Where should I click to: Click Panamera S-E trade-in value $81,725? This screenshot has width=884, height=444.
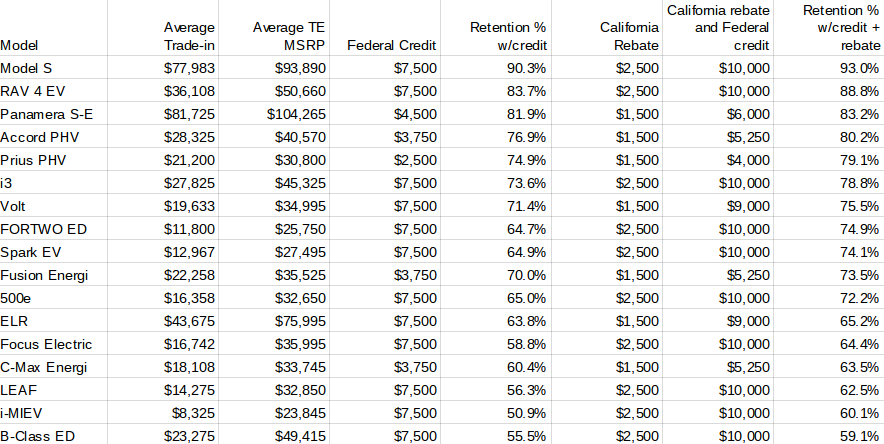[189, 114]
